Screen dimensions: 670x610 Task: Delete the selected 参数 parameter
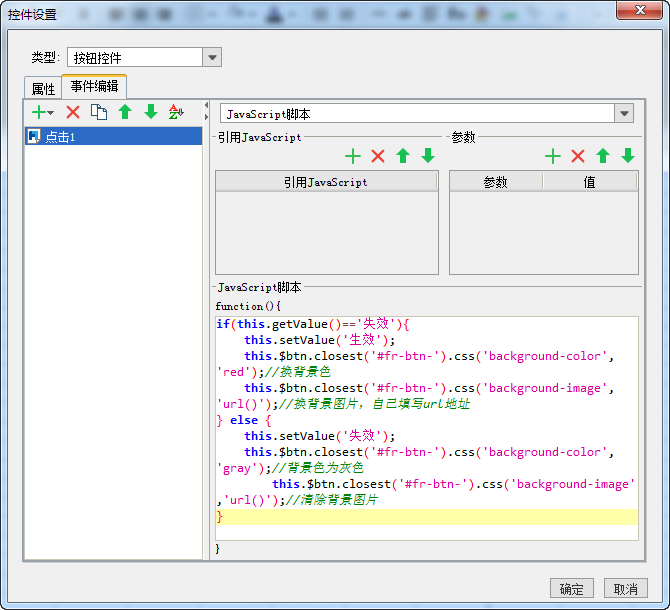[578, 156]
